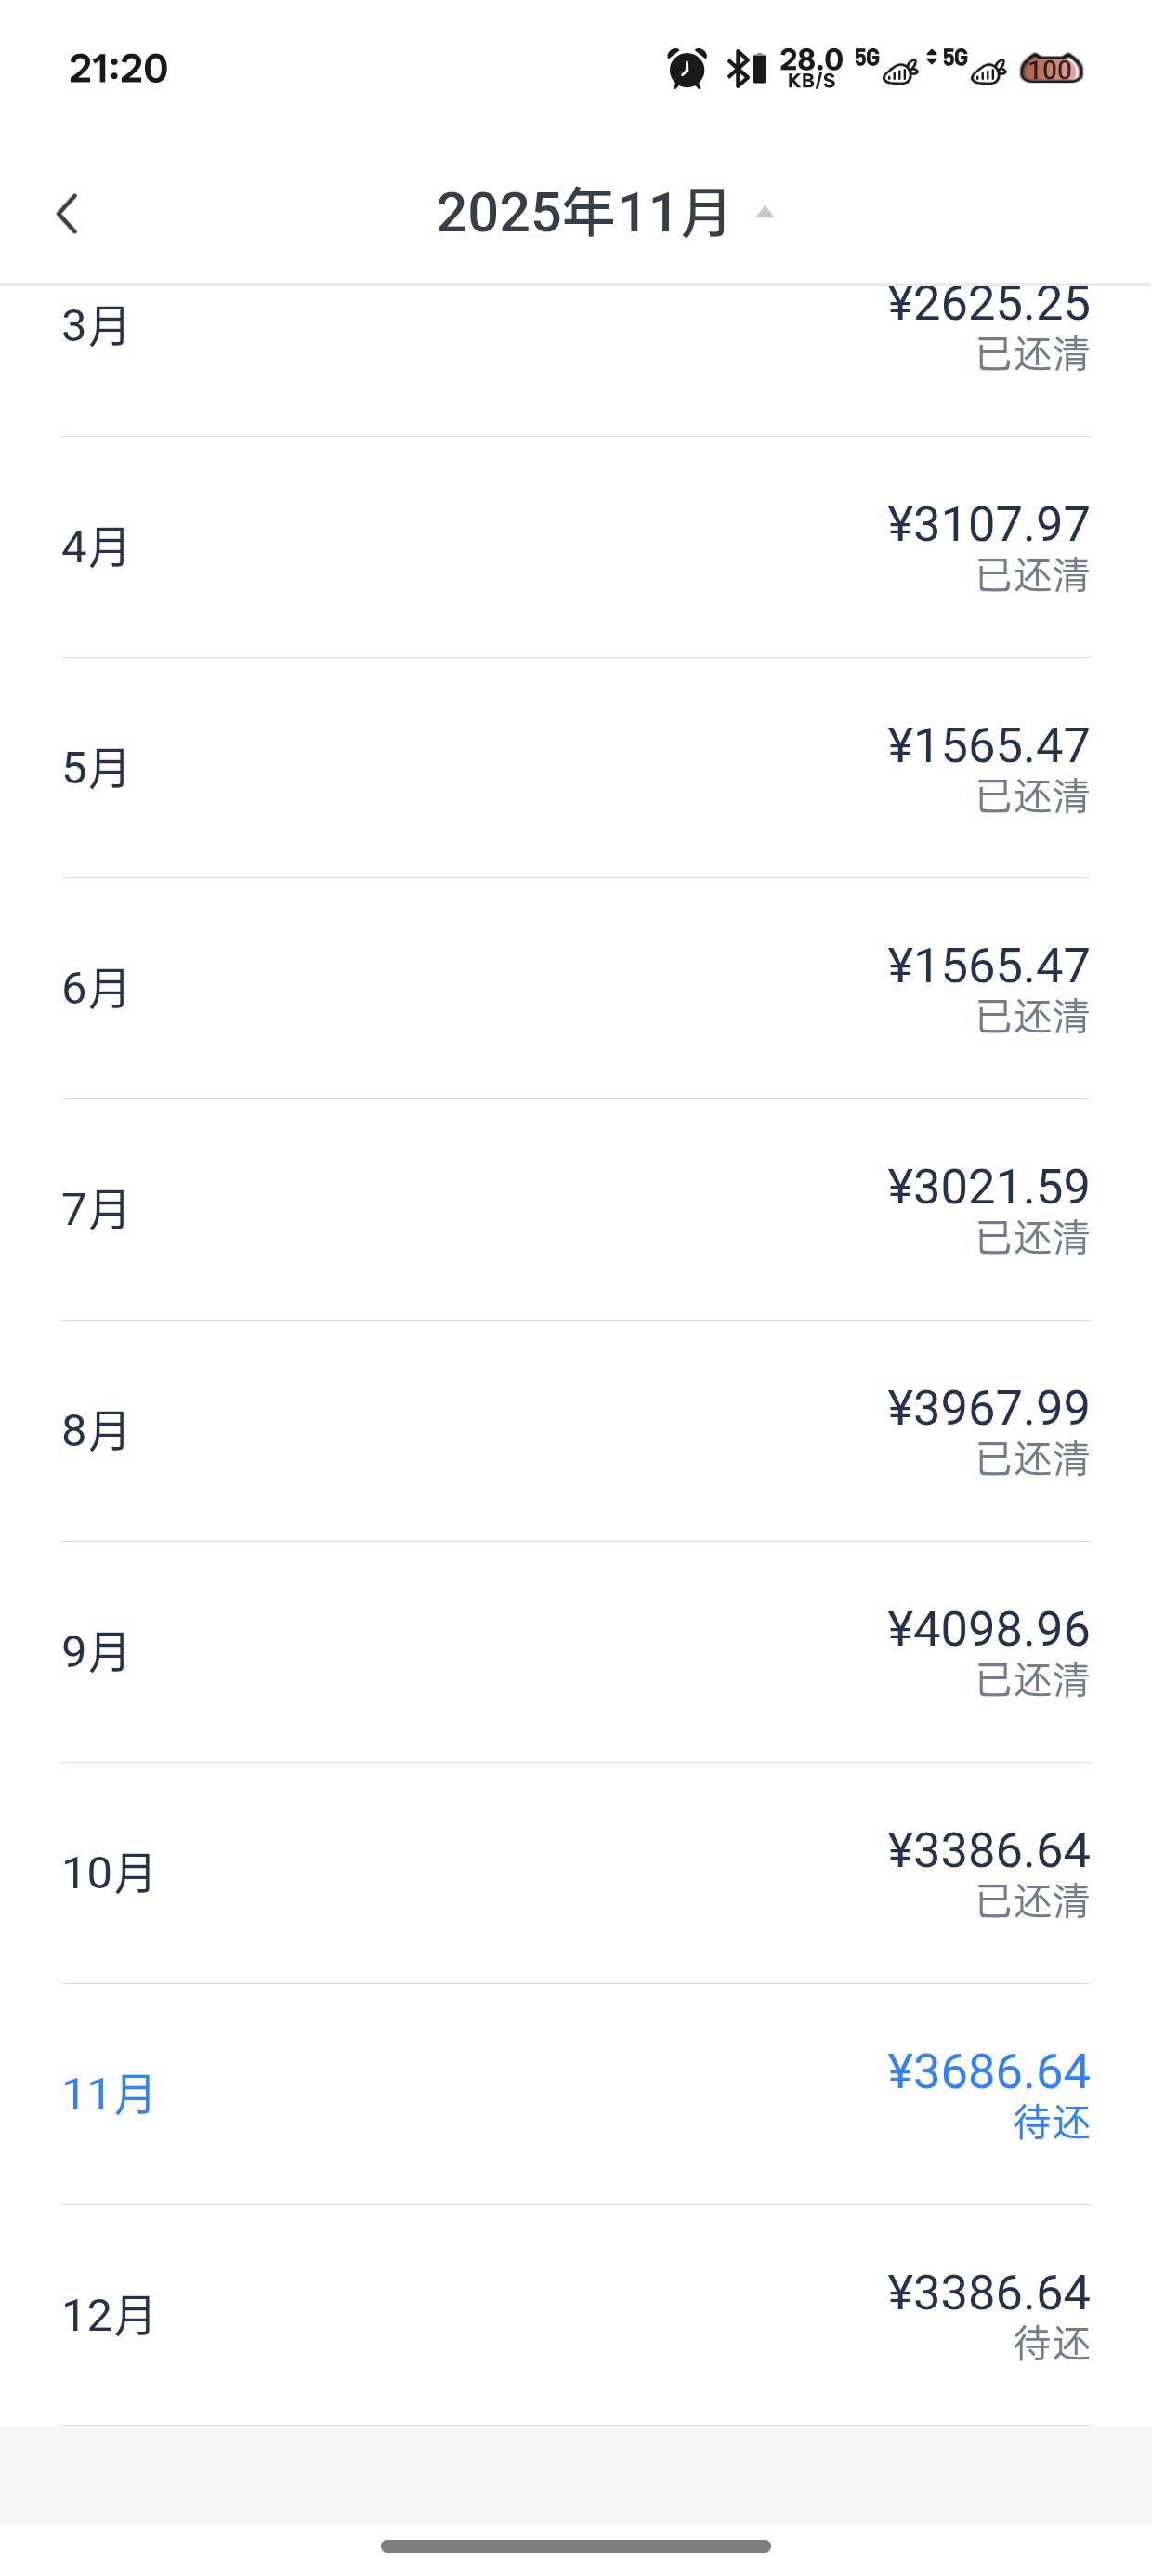View the 10月 bill row

coord(575,1873)
